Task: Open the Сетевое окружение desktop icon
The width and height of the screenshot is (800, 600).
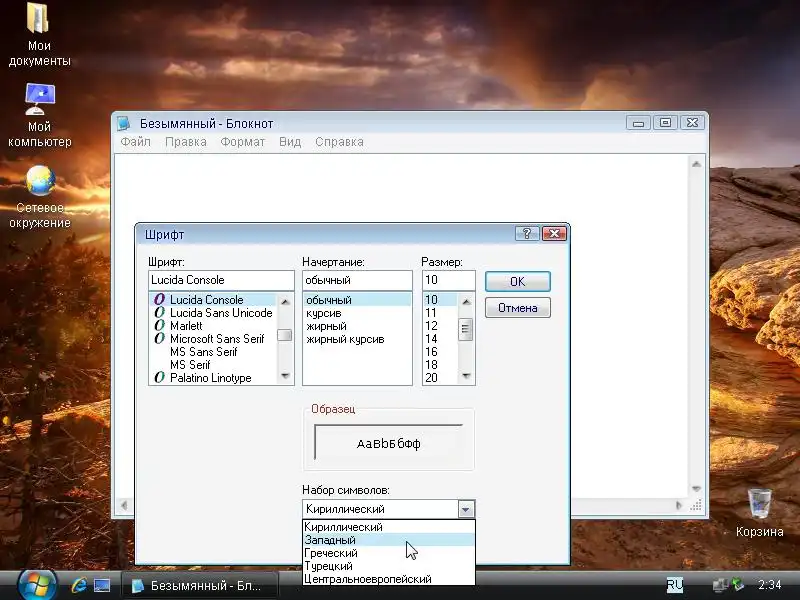Action: tap(39, 197)
